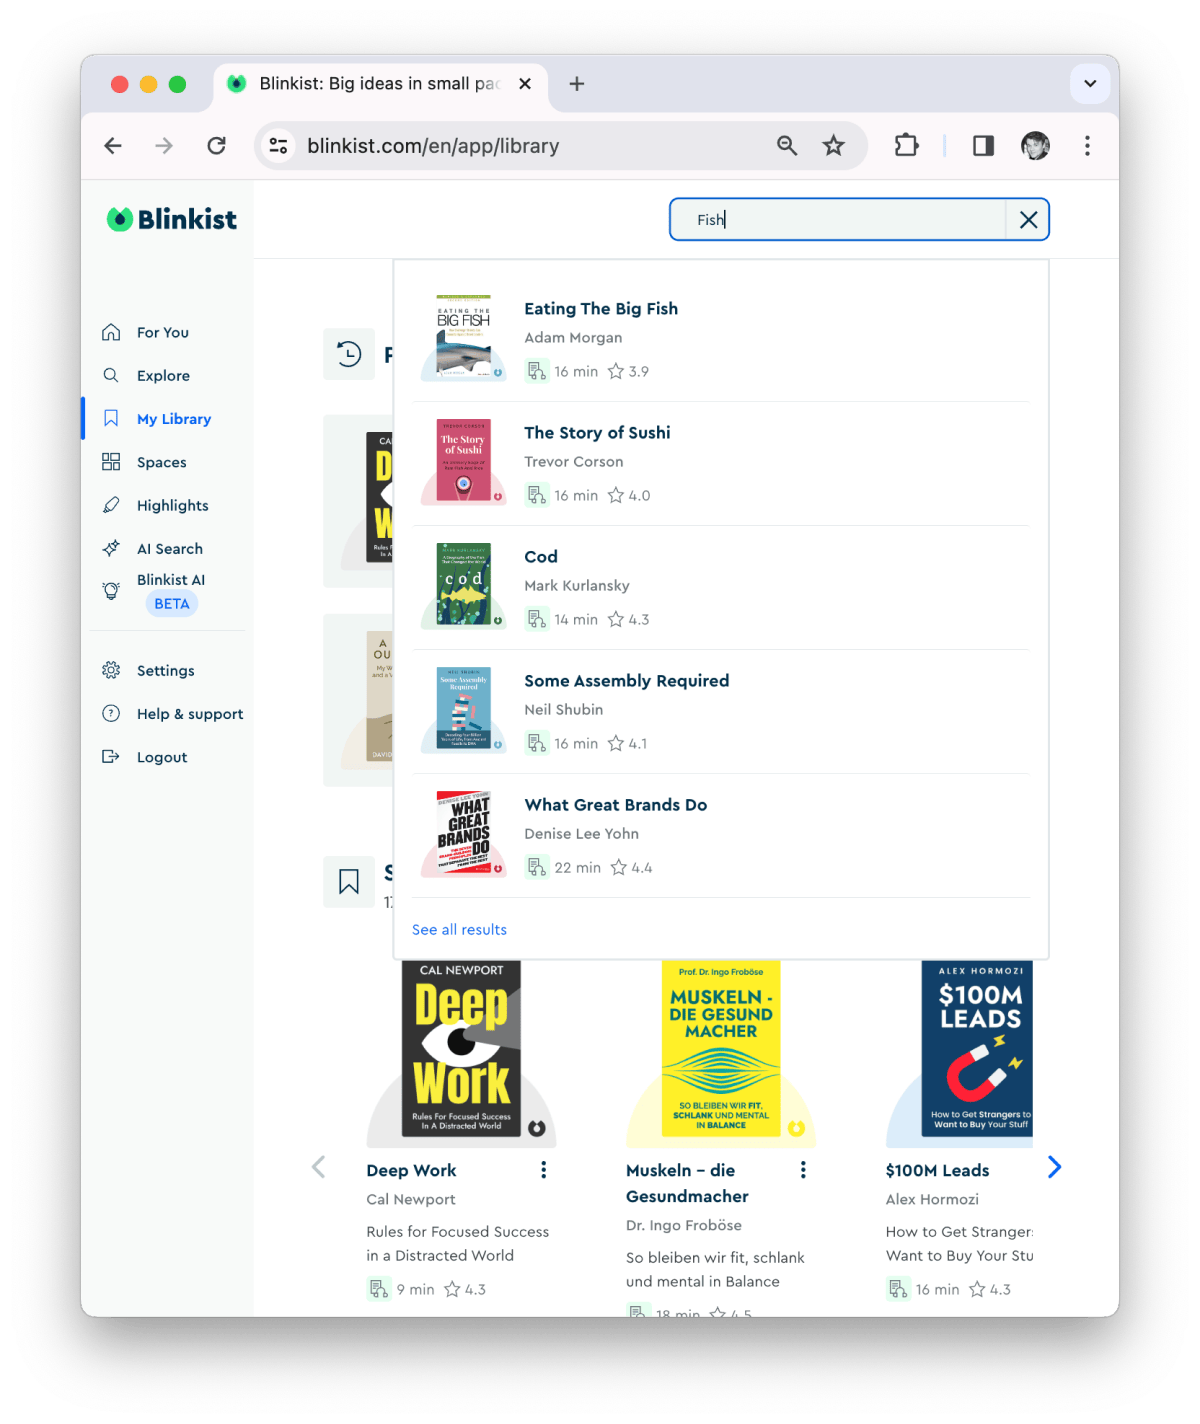Click into the Fish search field
Viewport: 1200px width, 1424px height.
tap(837, 220)
